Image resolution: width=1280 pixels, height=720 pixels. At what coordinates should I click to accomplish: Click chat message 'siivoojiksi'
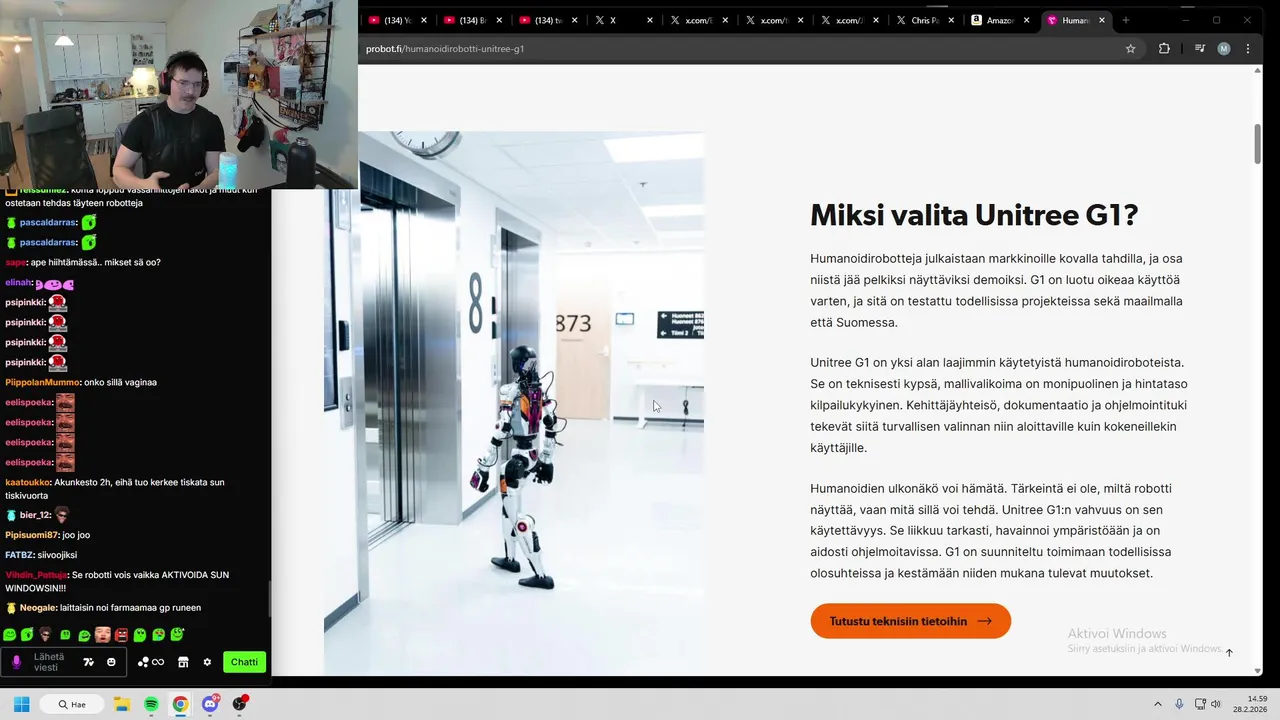click(58, 555)
